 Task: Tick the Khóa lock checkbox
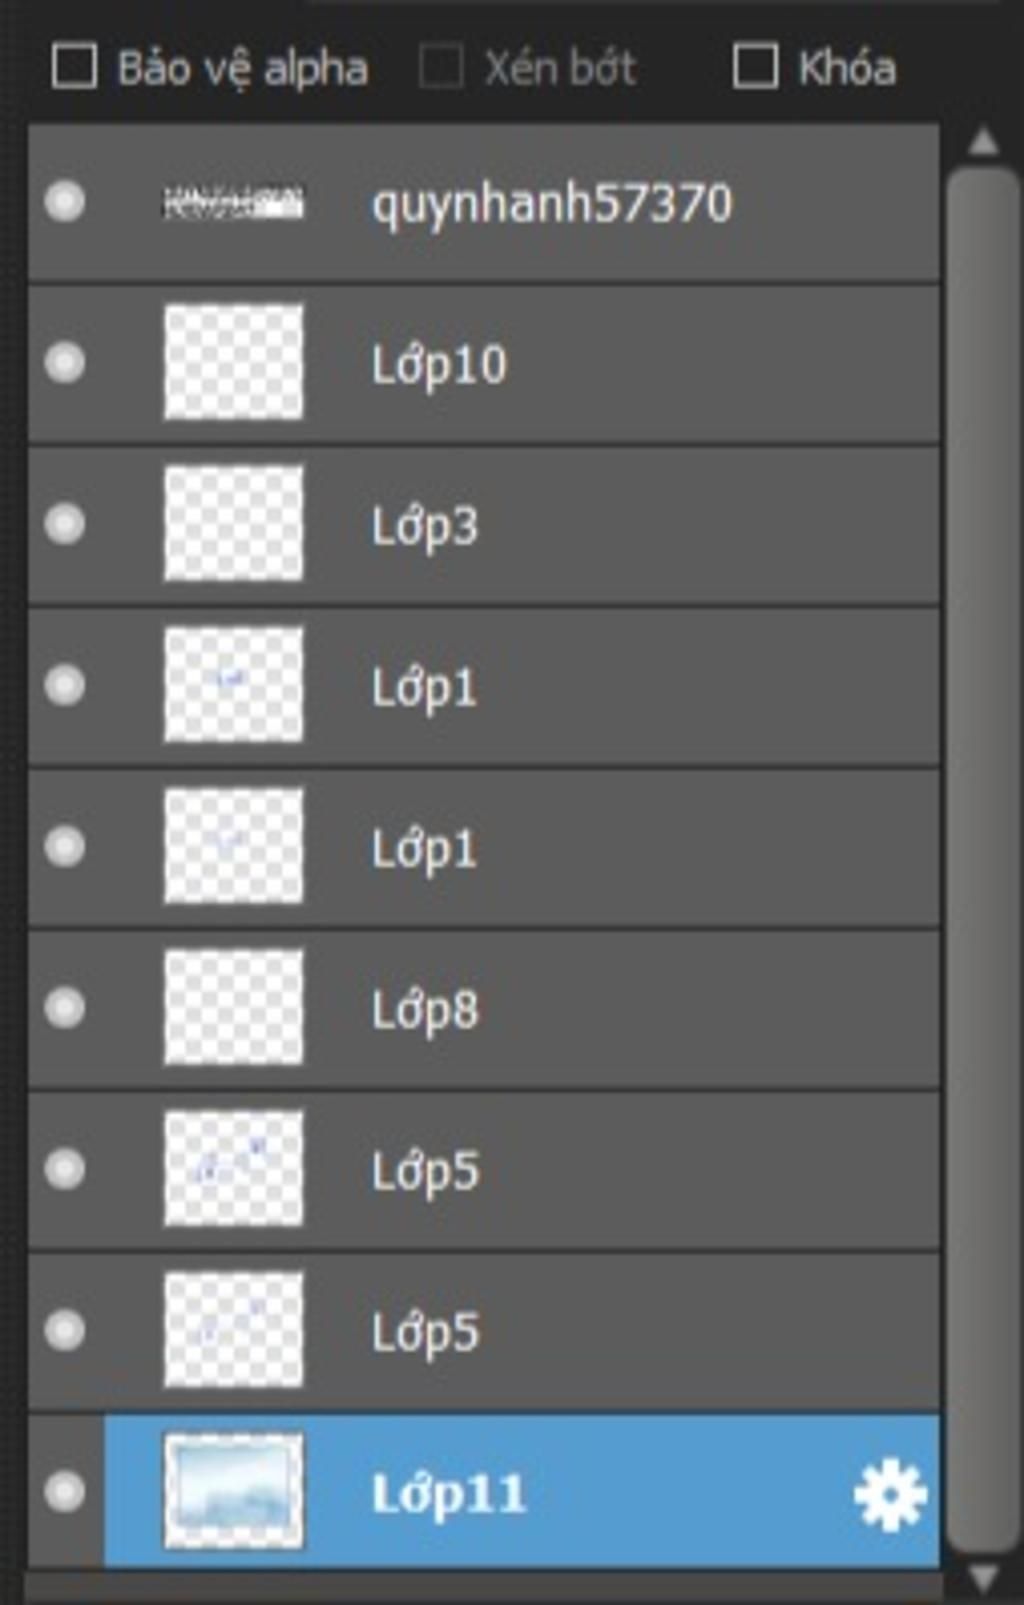click(x=755, y=67)
